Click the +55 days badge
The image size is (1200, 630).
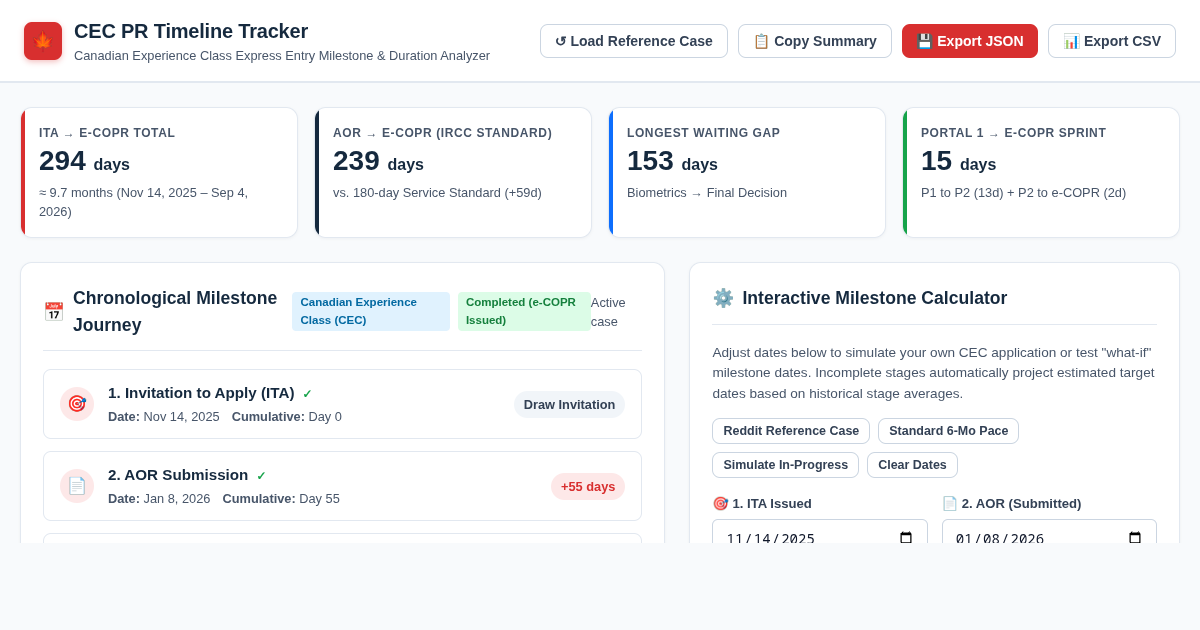[x=588, y=486]
